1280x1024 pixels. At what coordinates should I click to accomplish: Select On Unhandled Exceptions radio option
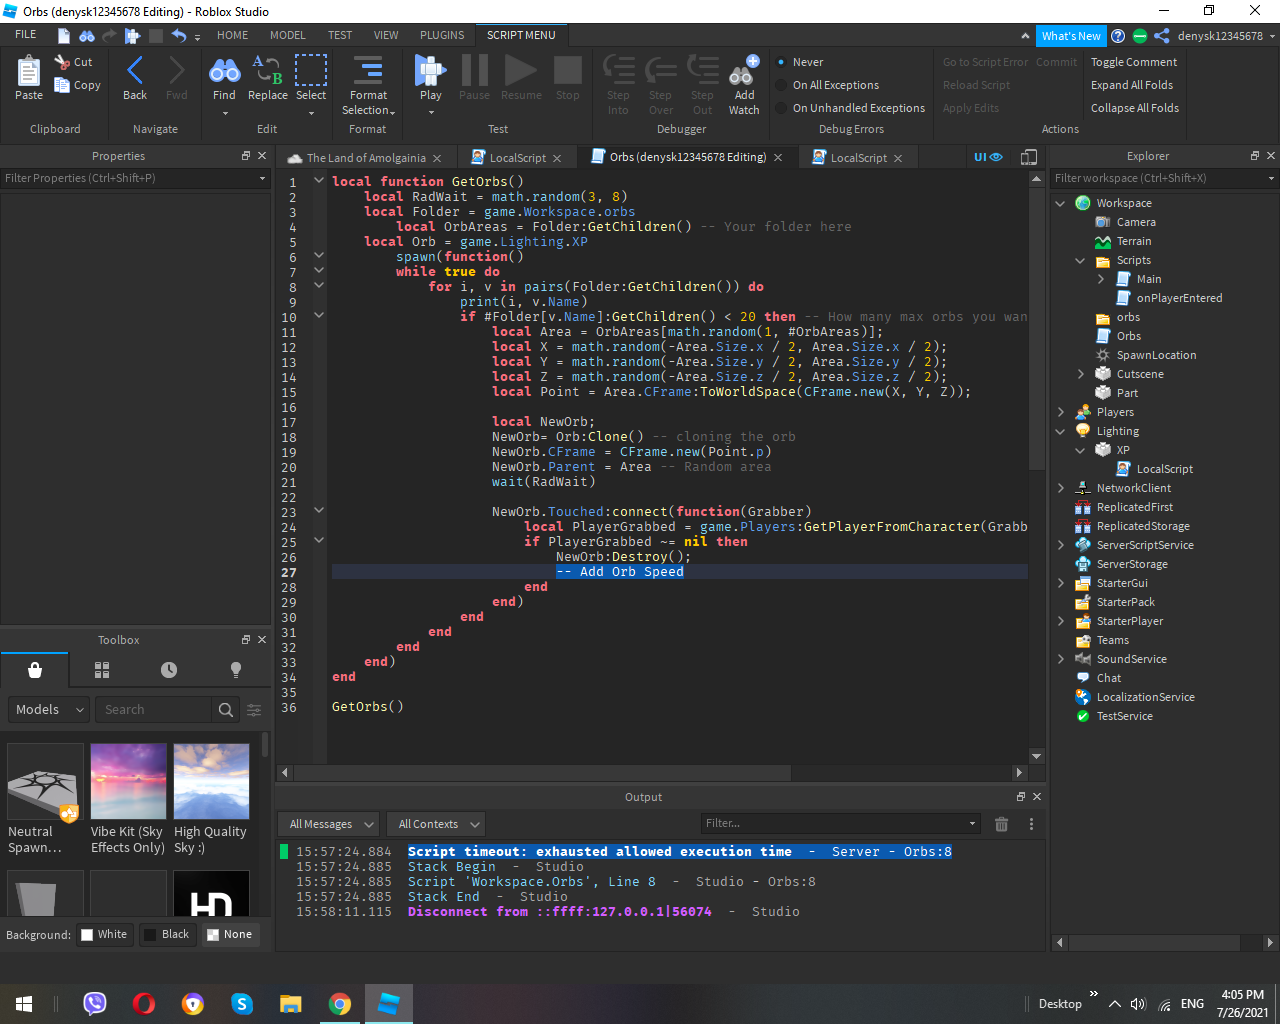point(858,108)
